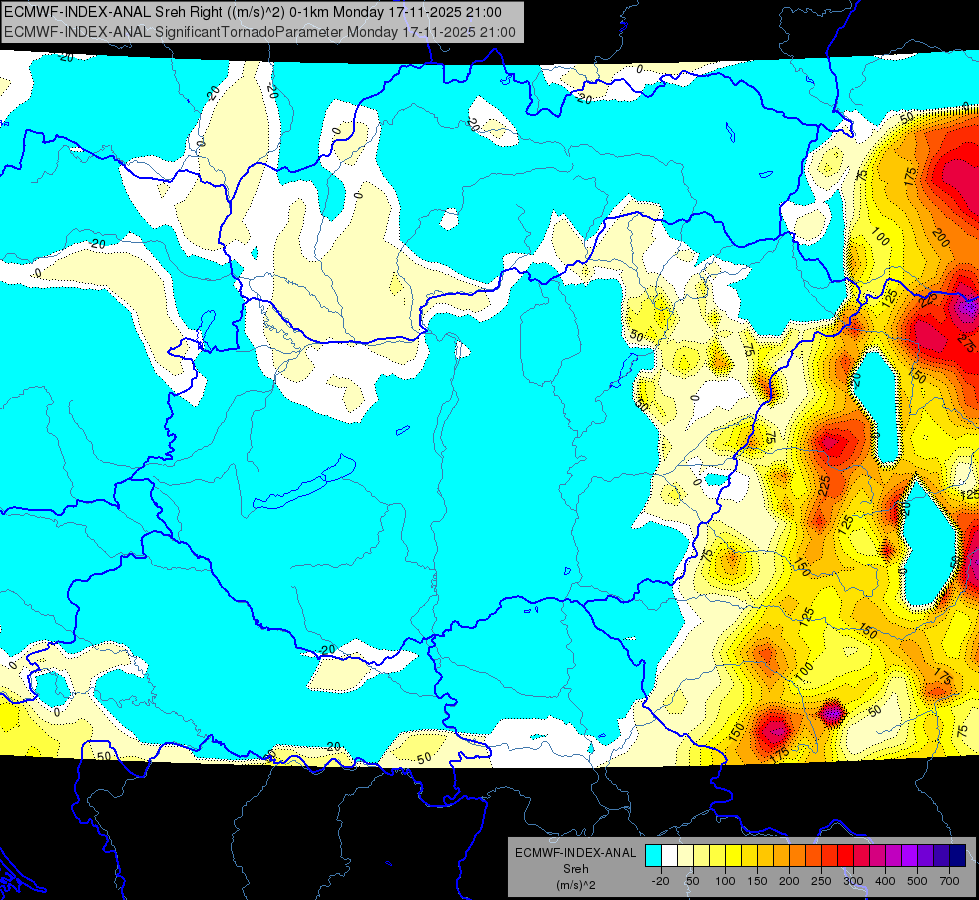
Task: Click the '(m/s)^2' unit in legend
Action: 575,885
